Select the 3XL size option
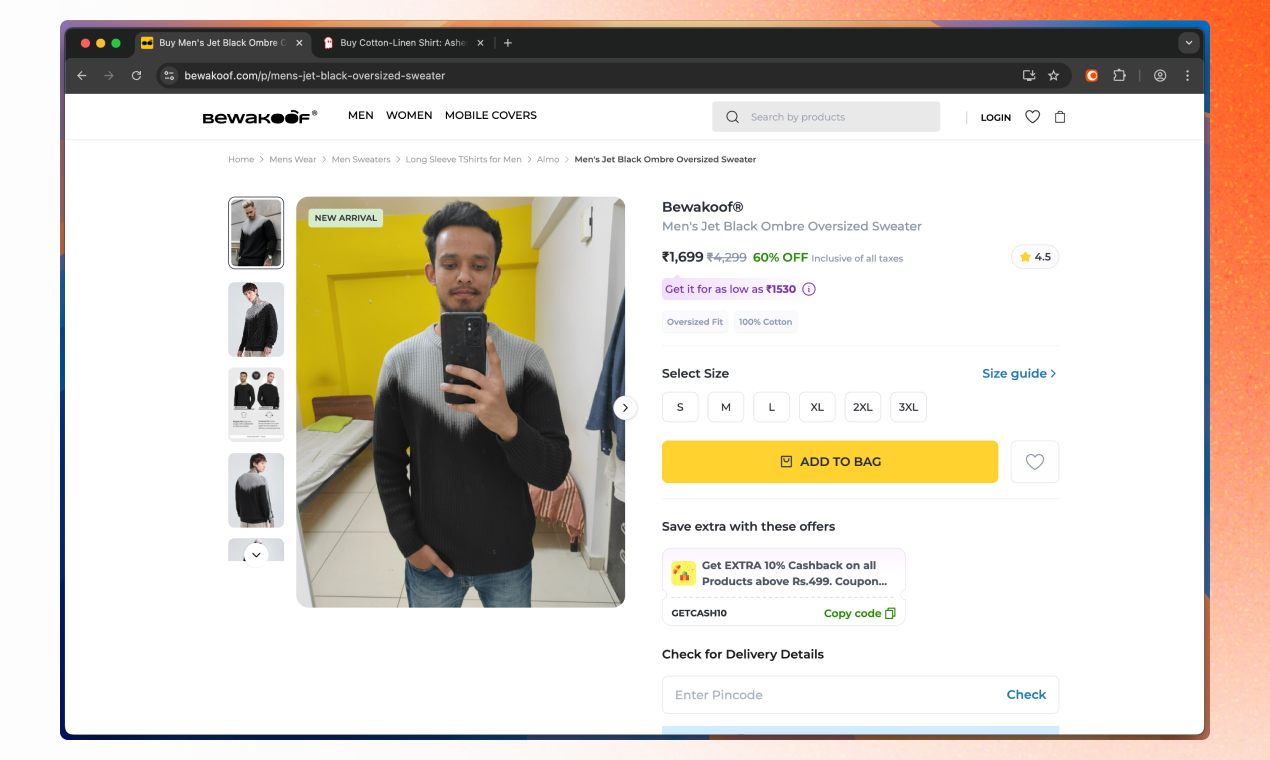 tap(908, 407)
